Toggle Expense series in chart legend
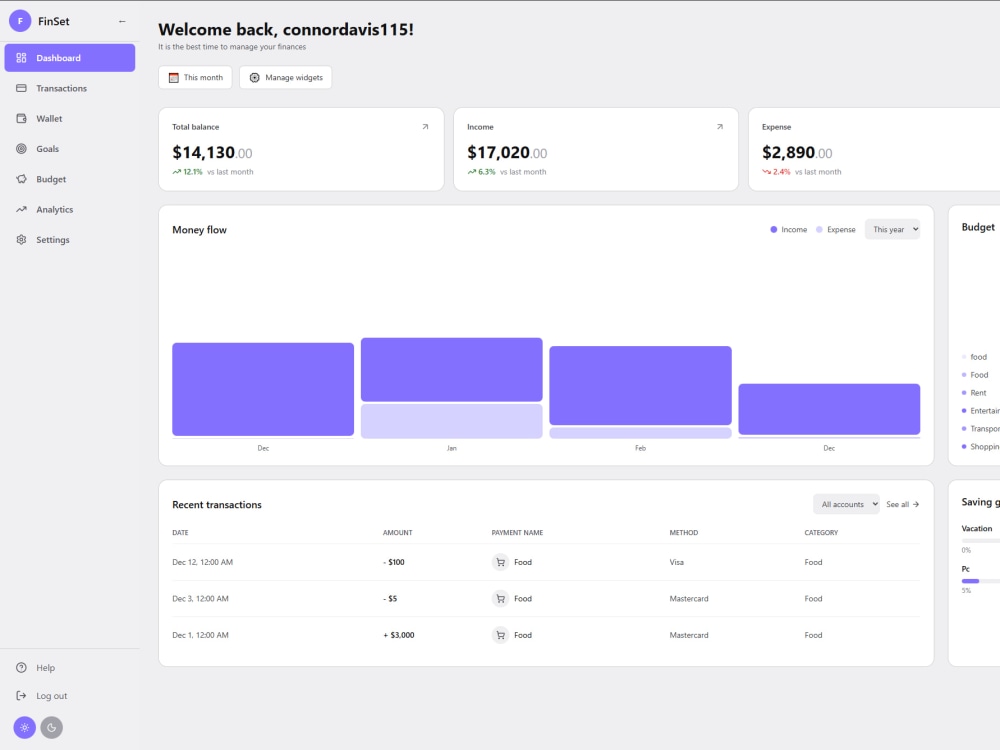This screenshot has width=1000, height=750. tap(836, 230)
